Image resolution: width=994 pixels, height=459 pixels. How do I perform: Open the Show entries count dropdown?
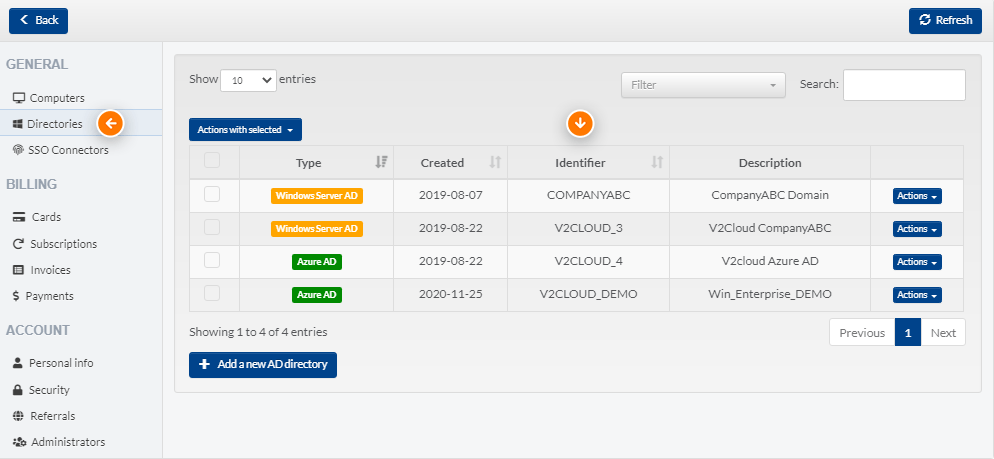[248, 80]
